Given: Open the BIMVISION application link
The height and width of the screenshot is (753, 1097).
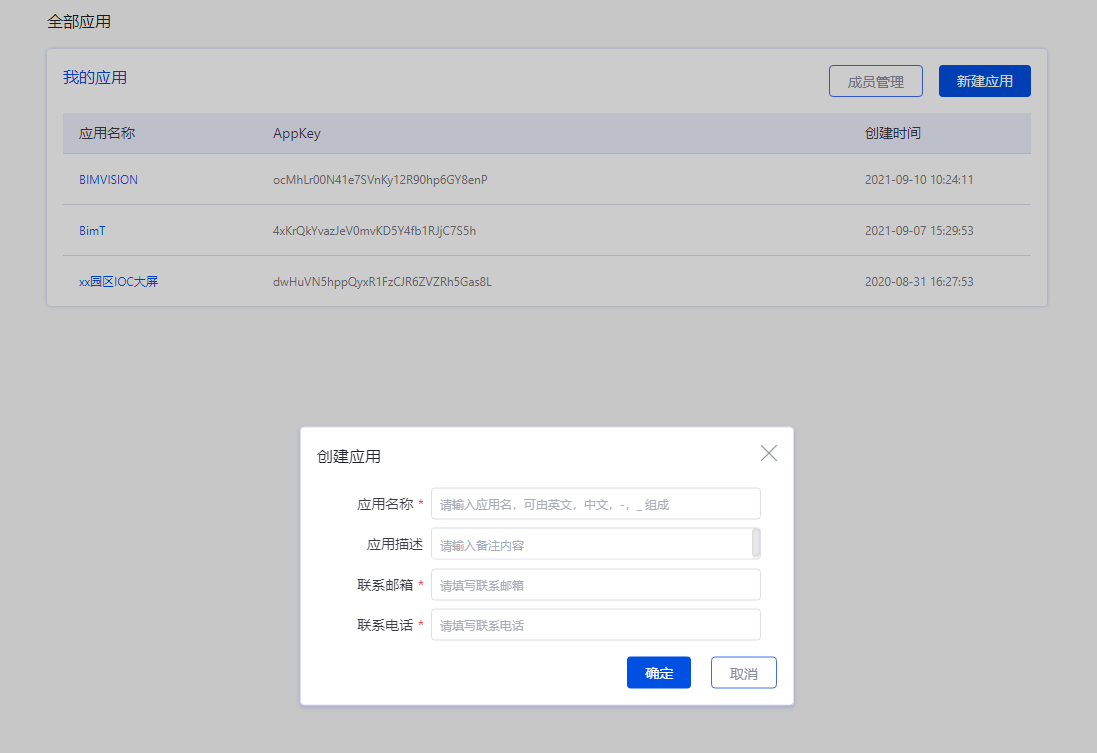Looking at the screenshot, I should tap(108, 180).
